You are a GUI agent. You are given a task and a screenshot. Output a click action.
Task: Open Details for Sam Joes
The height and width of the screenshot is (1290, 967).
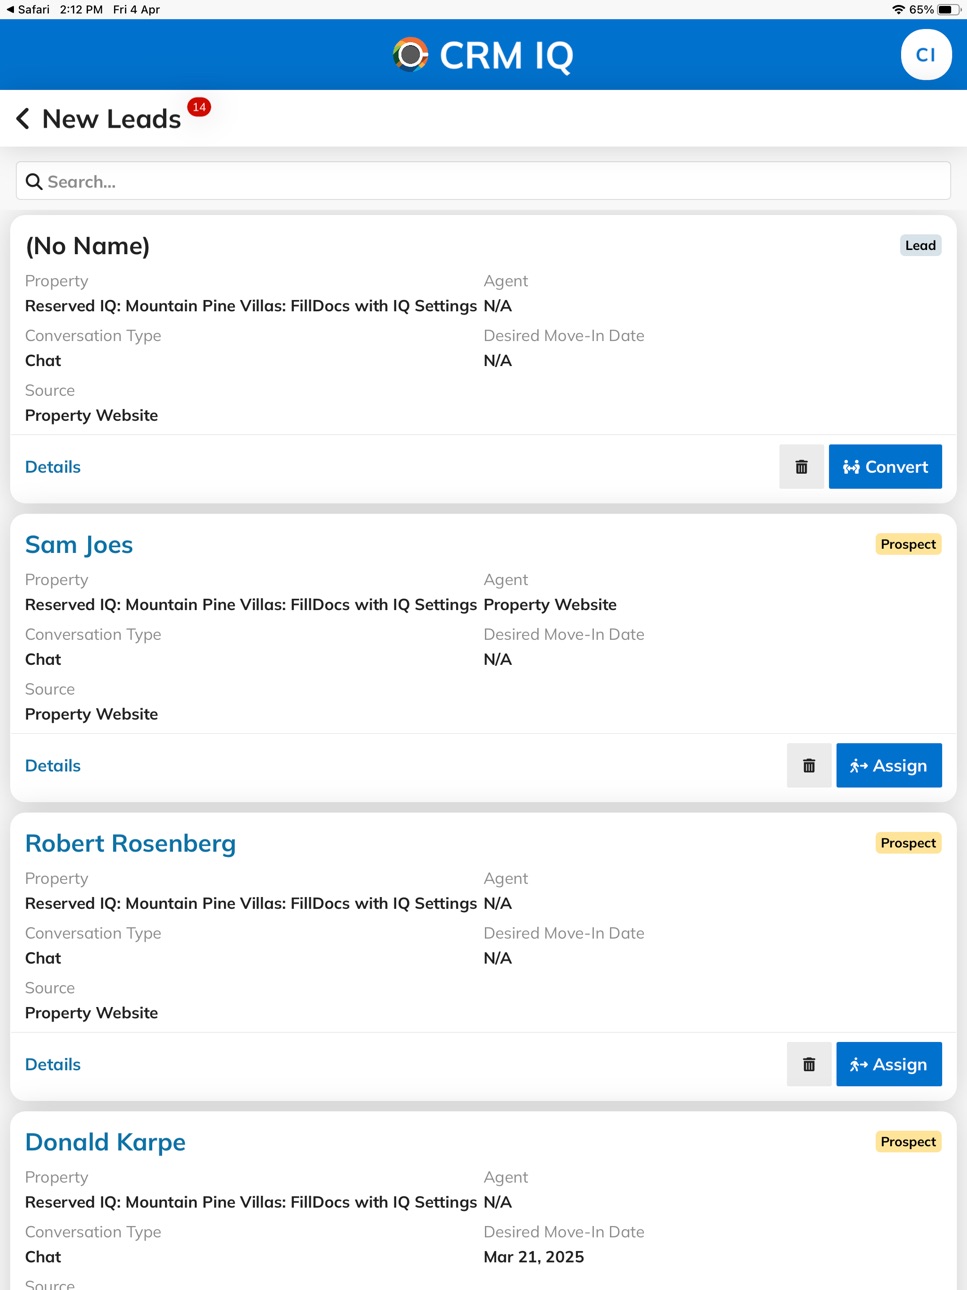(x=53, y=766)
